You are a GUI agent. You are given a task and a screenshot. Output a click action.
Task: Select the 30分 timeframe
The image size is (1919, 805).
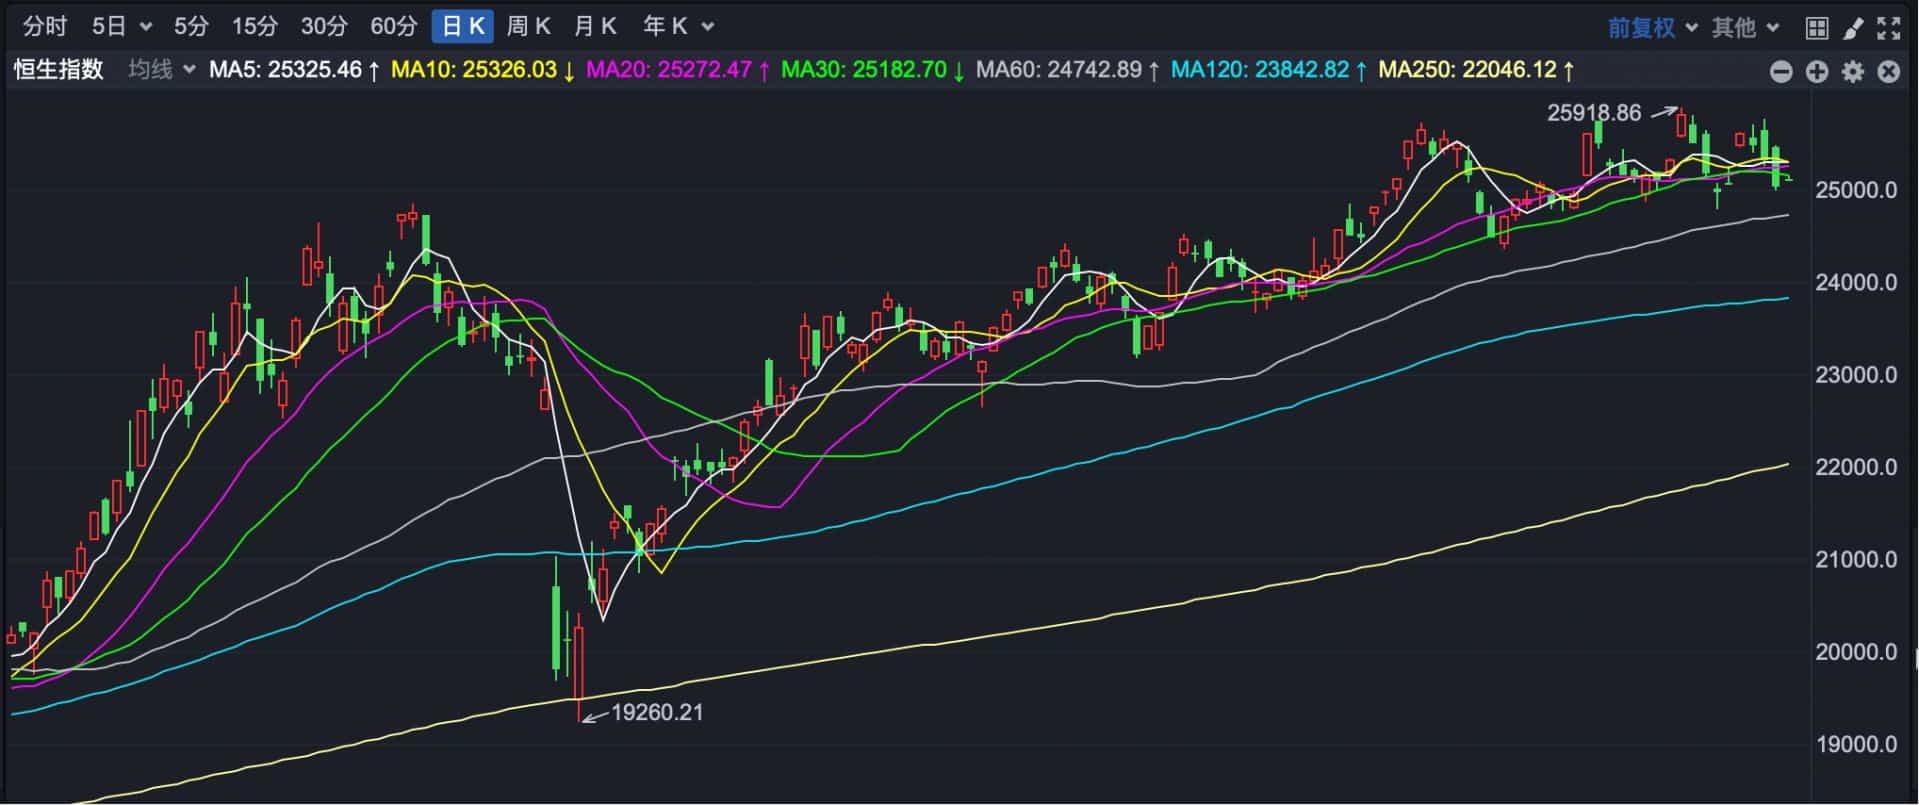click(x=324, y=27)
